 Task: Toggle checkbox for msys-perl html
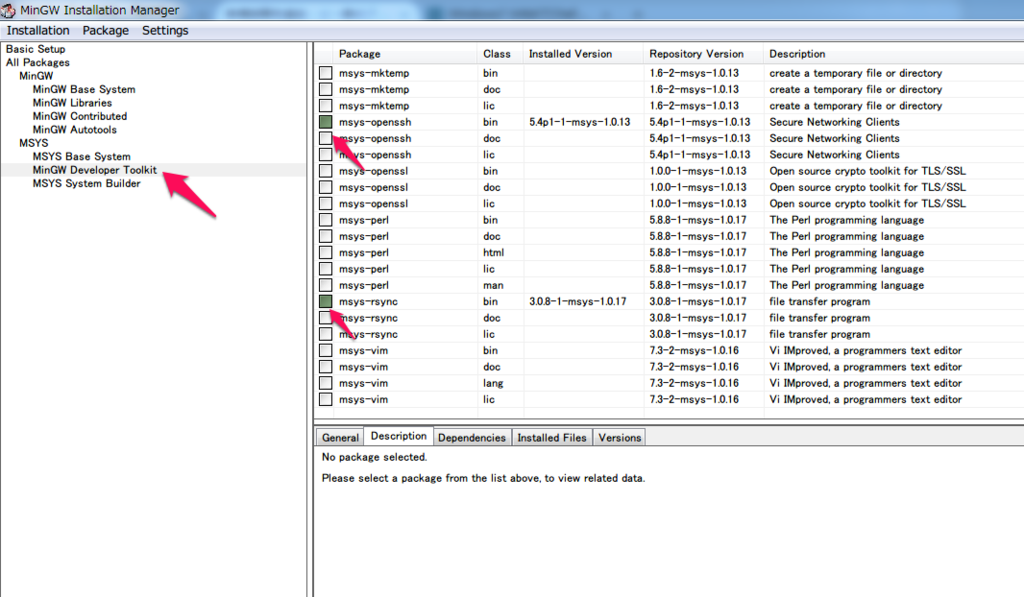point(325,253)
